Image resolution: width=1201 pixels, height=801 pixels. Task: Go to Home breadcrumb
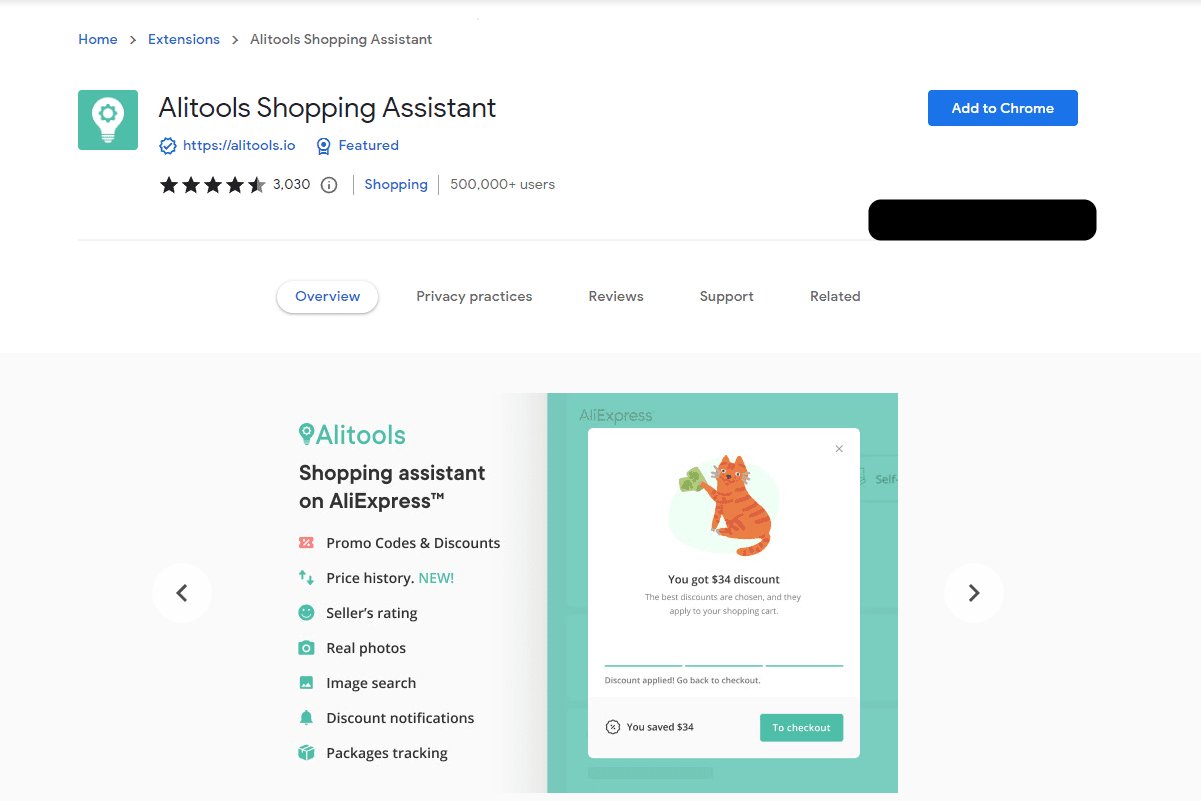[98, 39]
